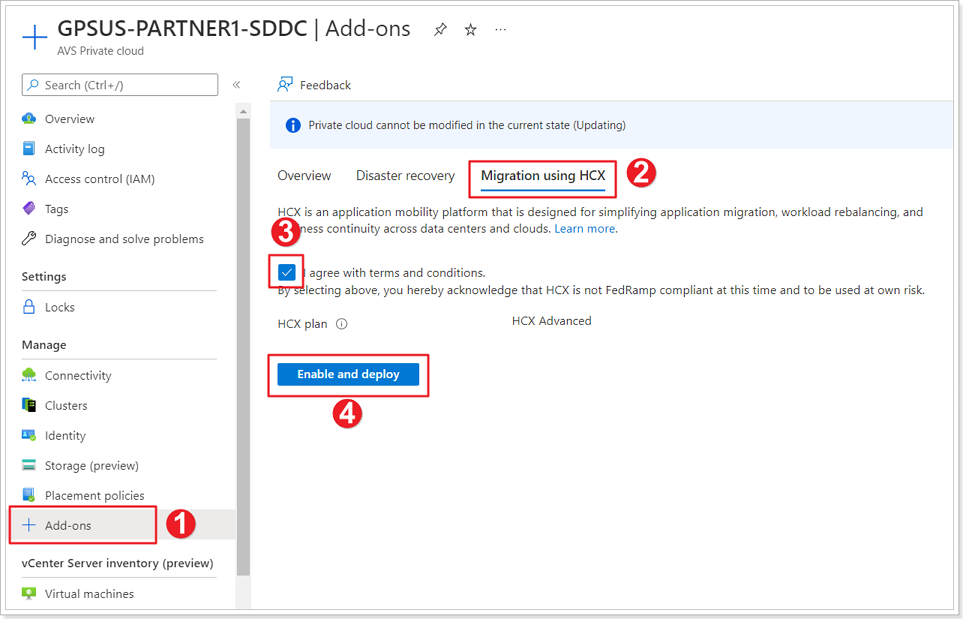
Task: Open the Learn more link
Action: 585,228
